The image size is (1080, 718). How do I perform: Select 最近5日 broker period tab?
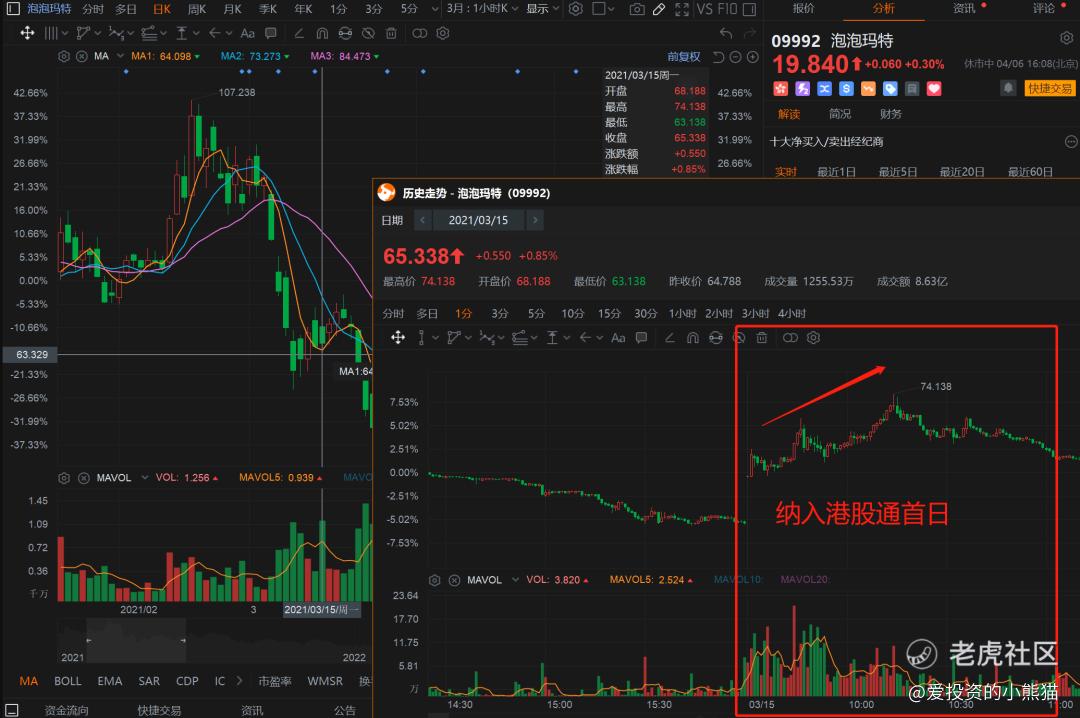[897, 172]
